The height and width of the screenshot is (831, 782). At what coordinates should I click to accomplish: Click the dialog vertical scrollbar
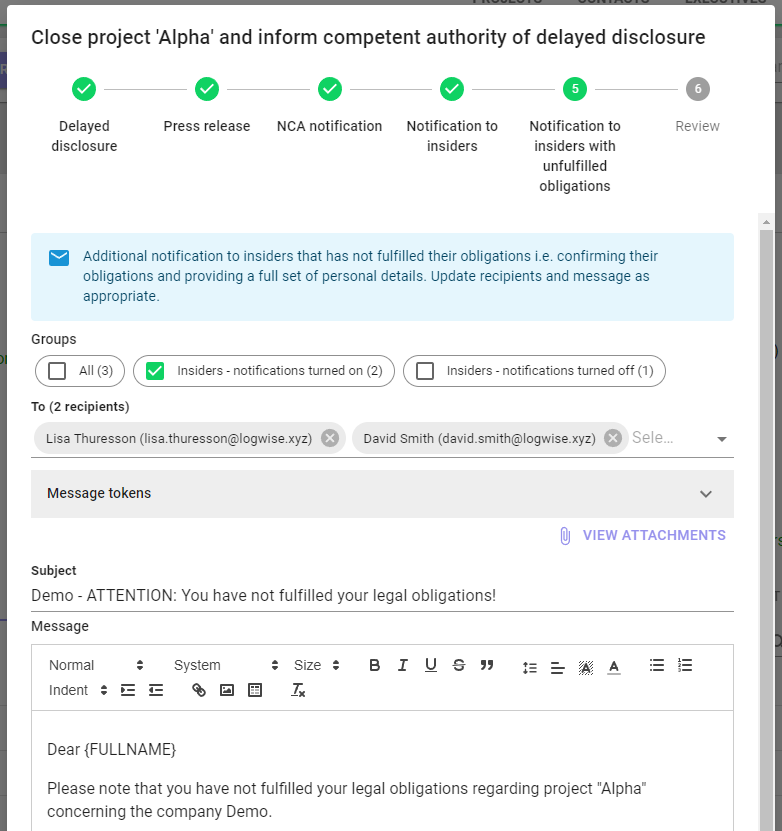coord(766,530)
